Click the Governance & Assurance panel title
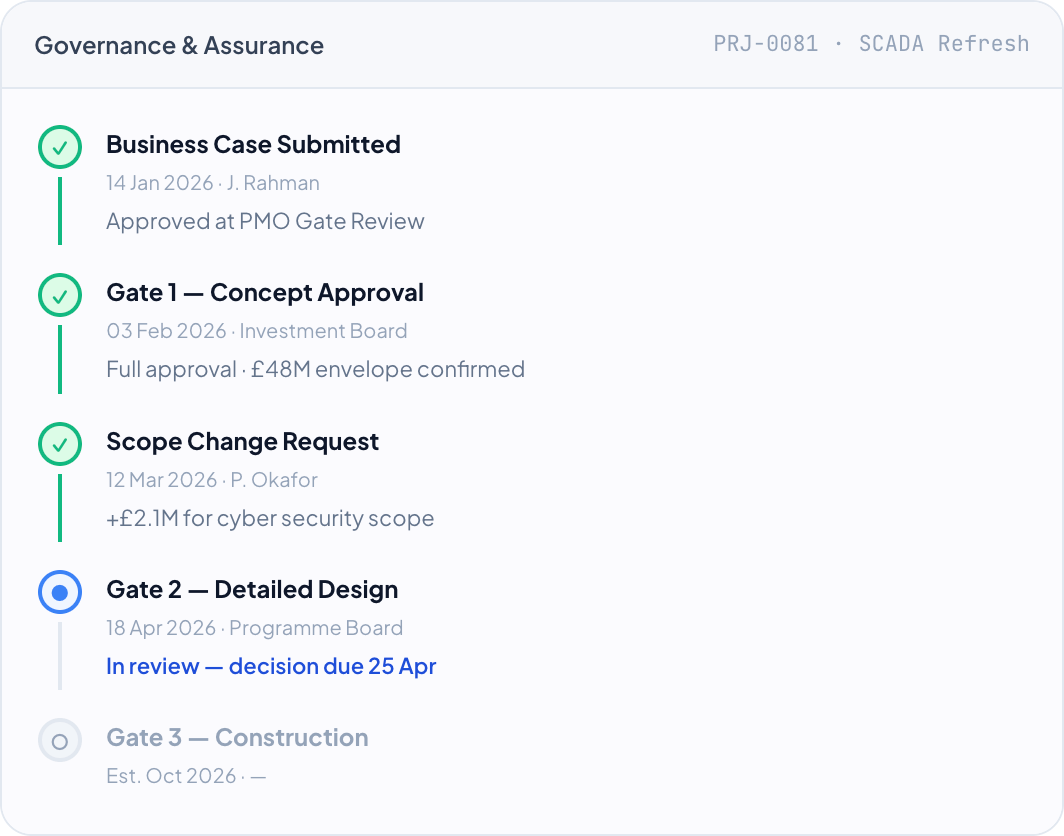The width and height of the screenshot is (1064, 836). pos(179,45)
